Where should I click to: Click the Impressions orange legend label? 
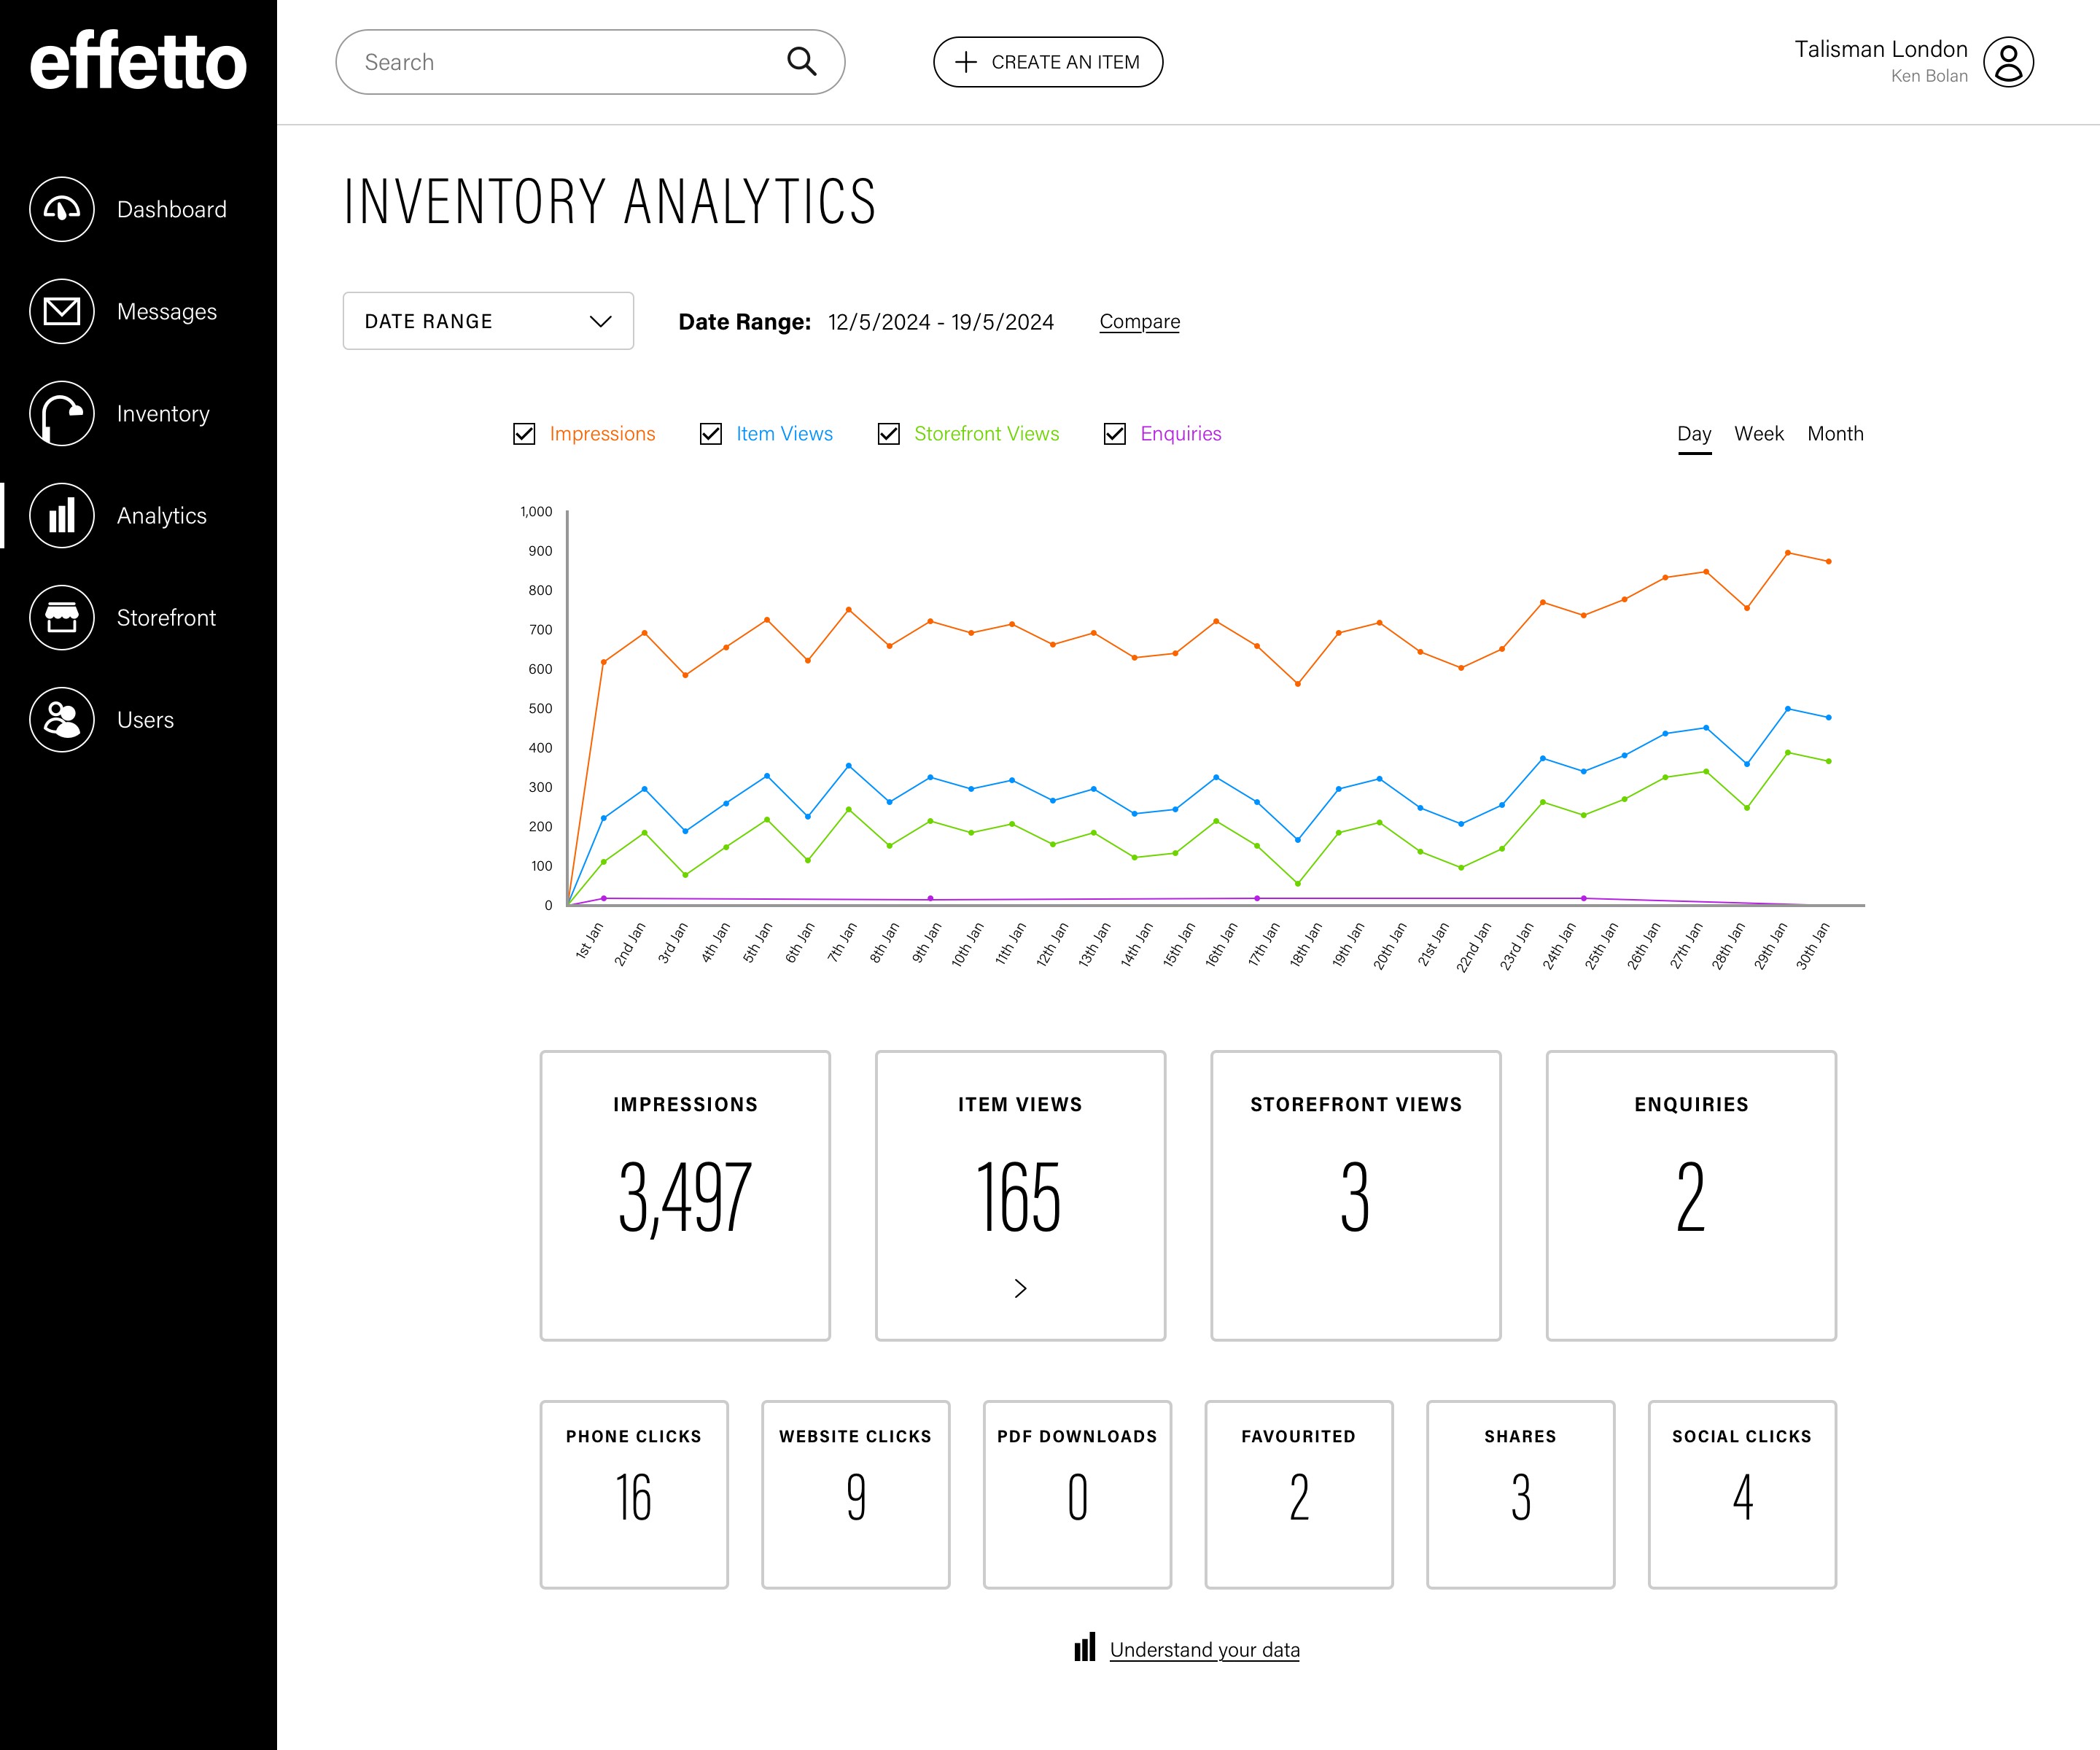pyautogui.click(x=602, y=434)
